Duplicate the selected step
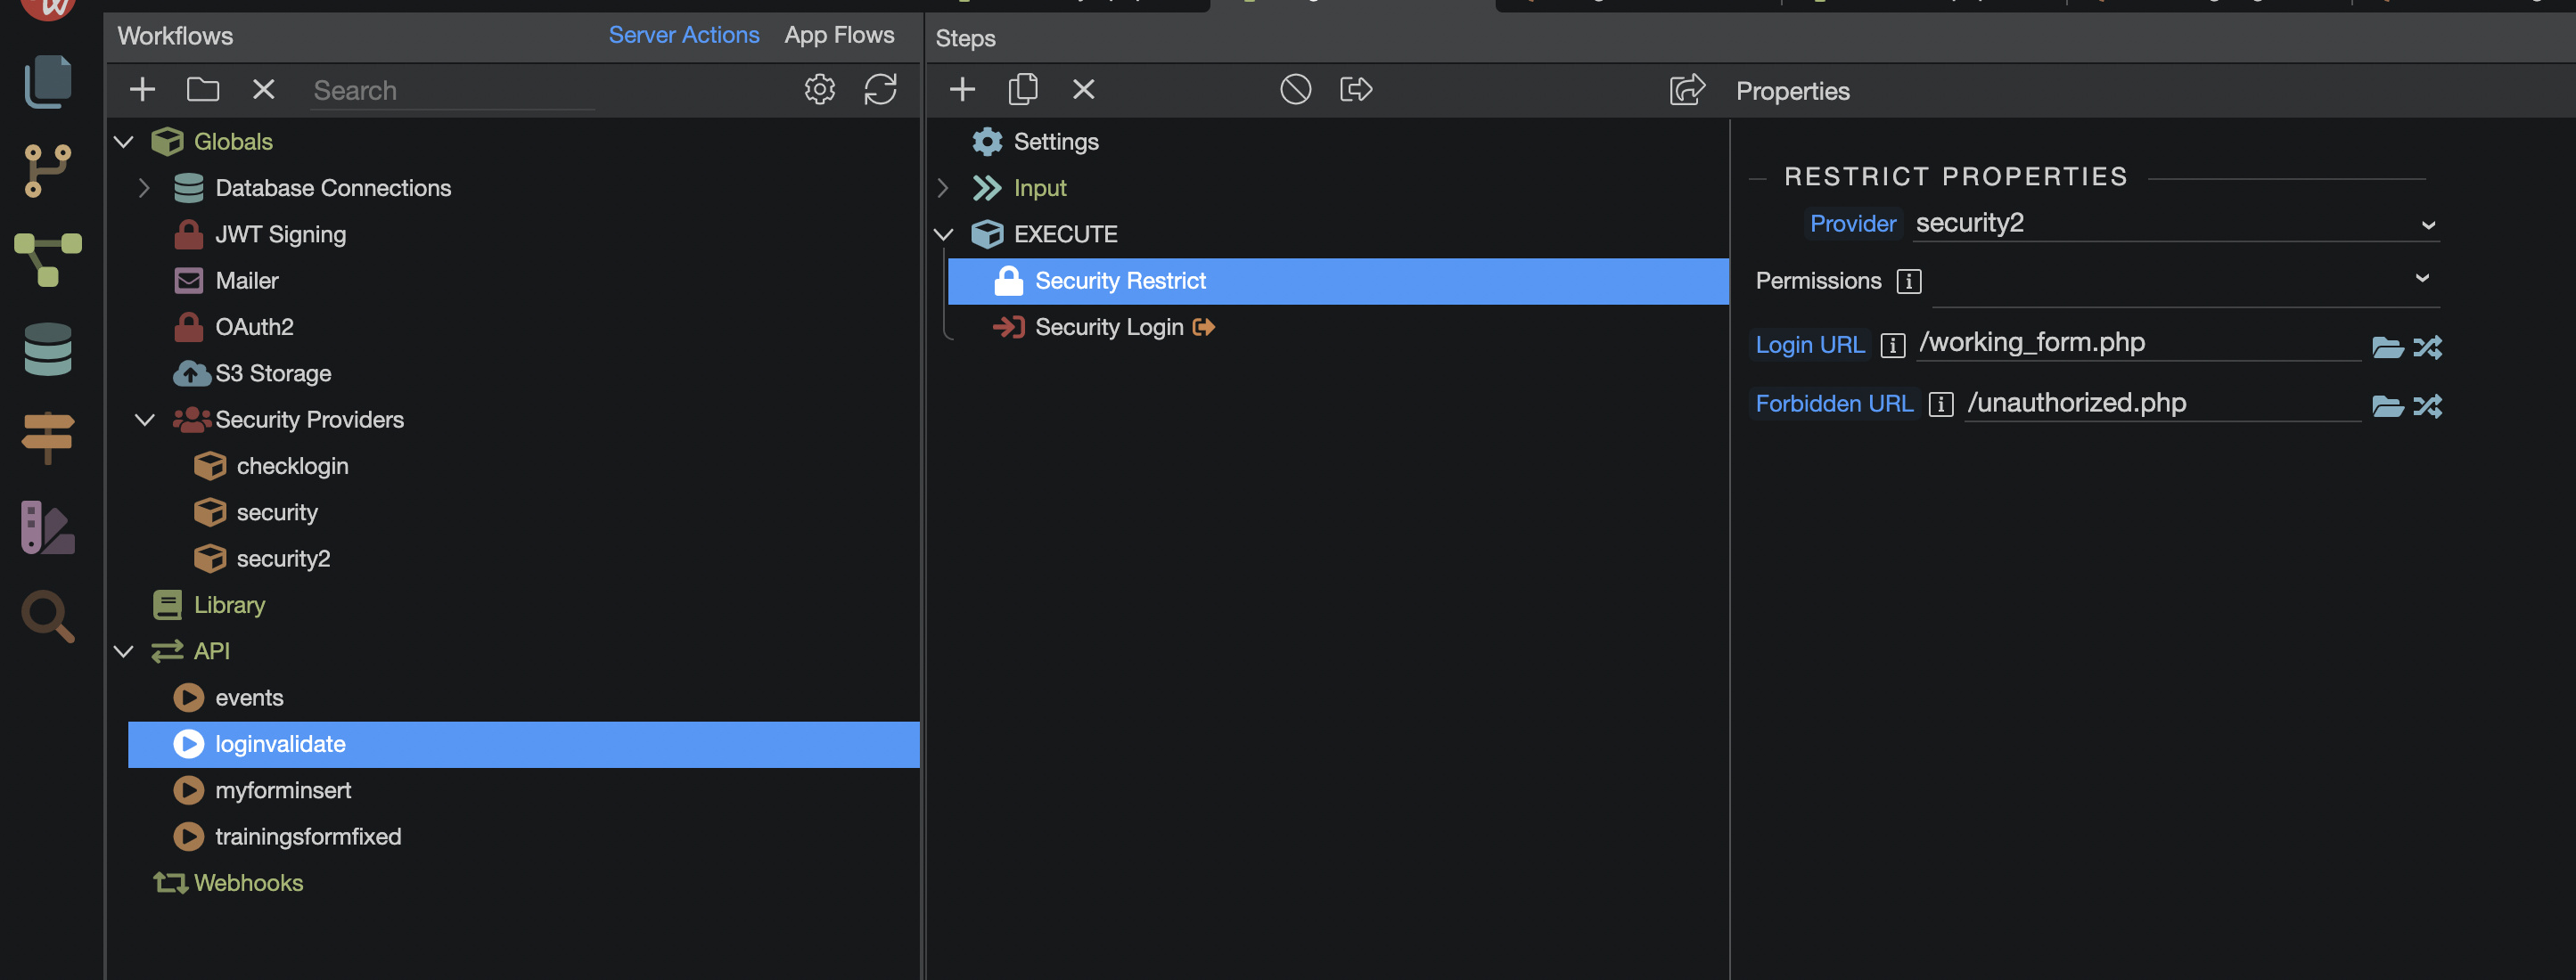The image size is (2576, 980). pos(1023,89)
